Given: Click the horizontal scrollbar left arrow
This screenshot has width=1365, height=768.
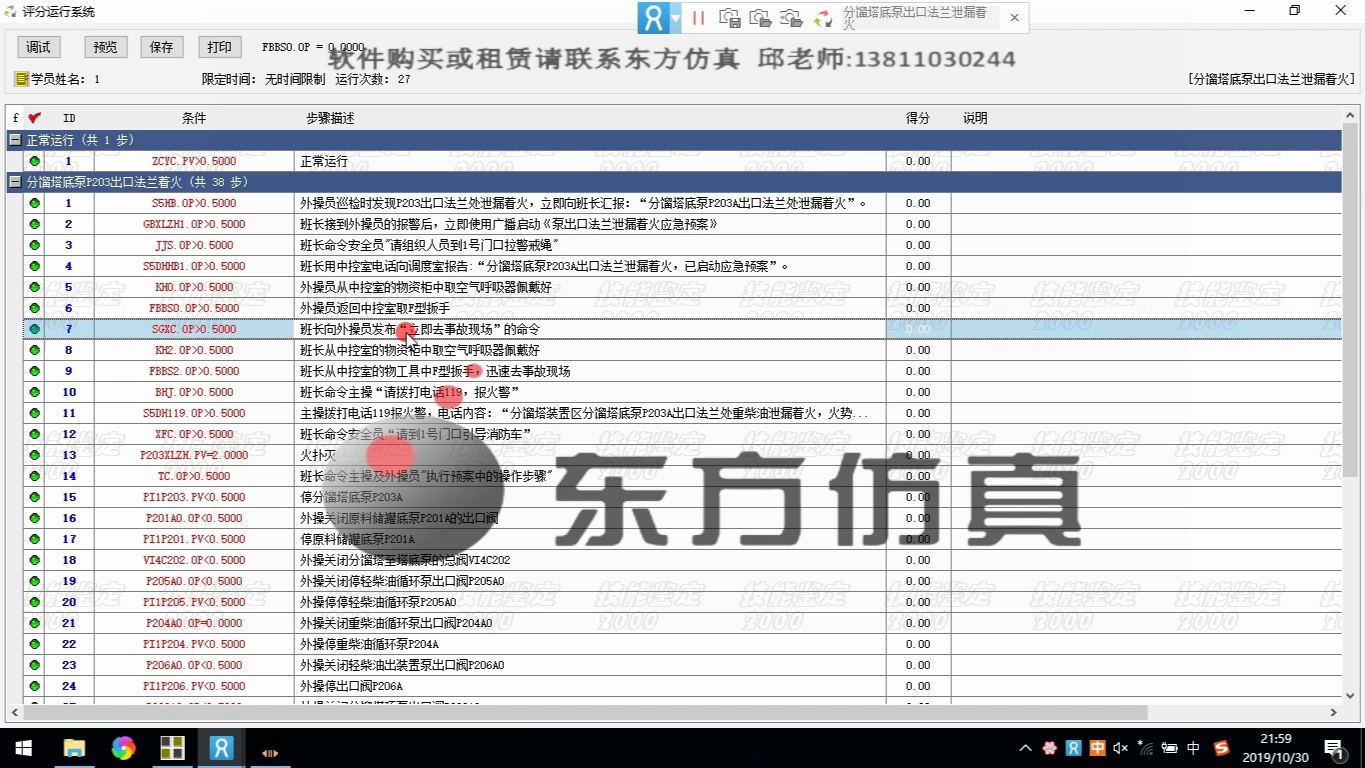Looking at the screenshot, I should 14,712.
